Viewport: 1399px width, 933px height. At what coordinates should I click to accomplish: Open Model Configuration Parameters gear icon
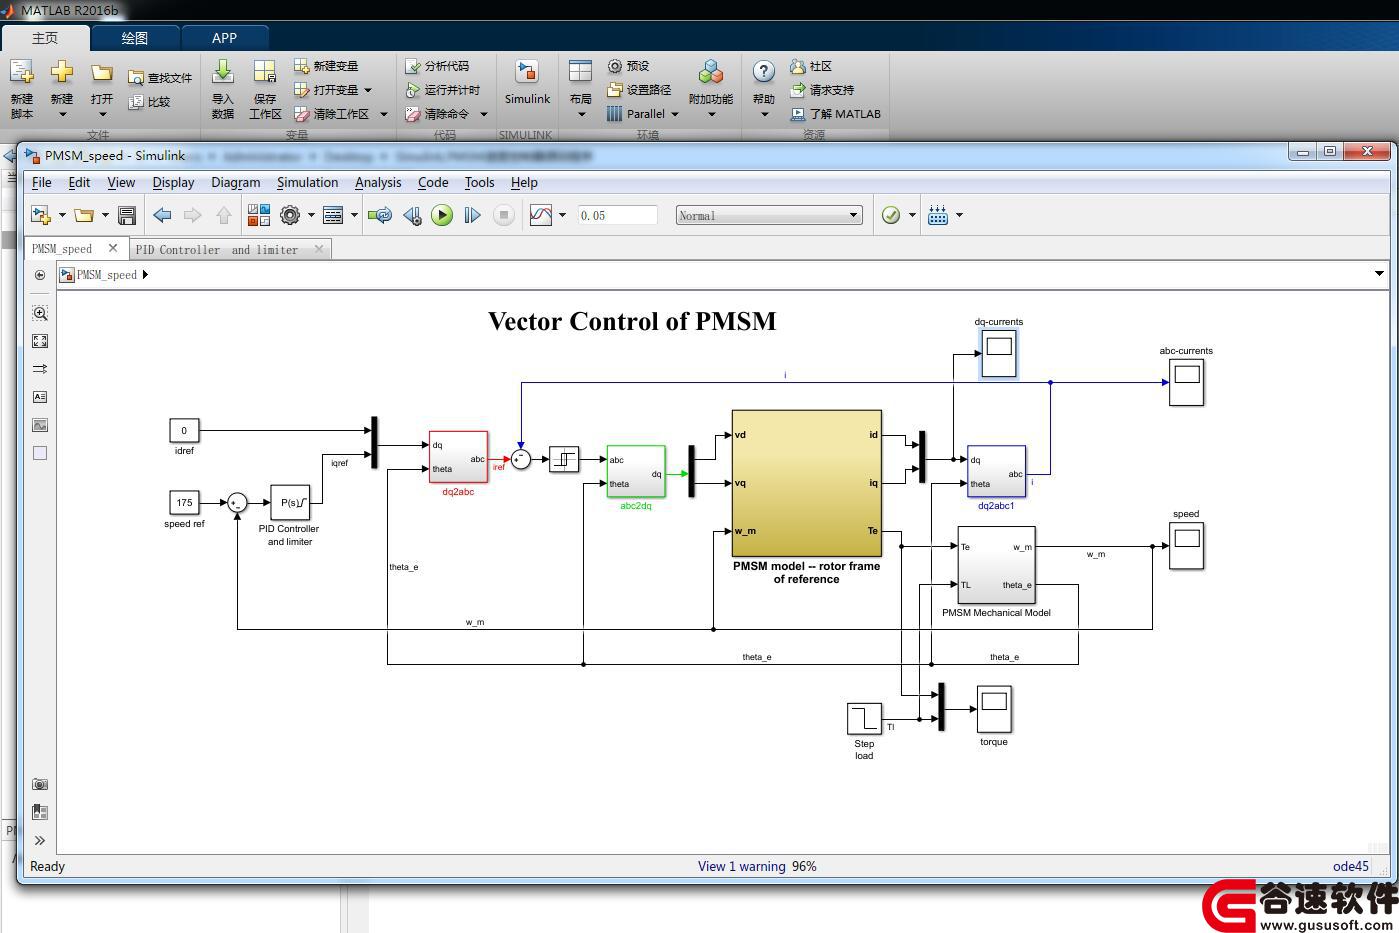coord(290,215)
